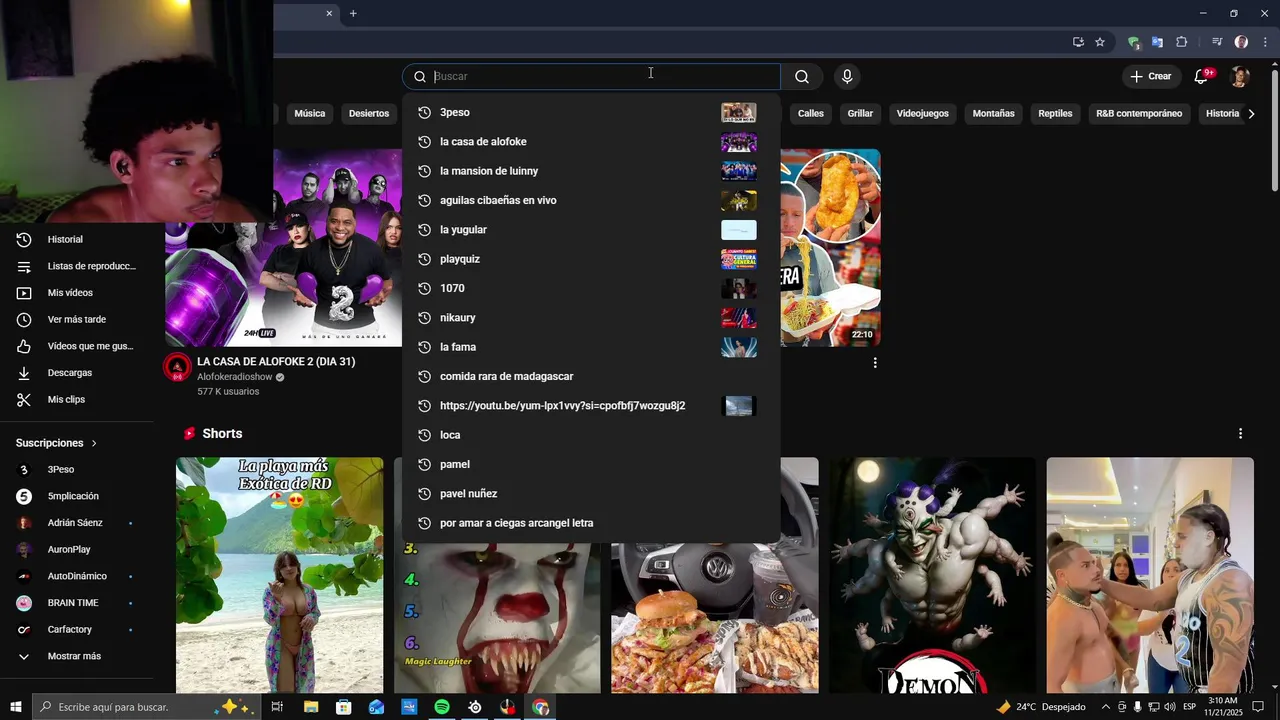Open the Demon creature short thumbnail
1280x720 pixels.
click(x=932, y=575)
